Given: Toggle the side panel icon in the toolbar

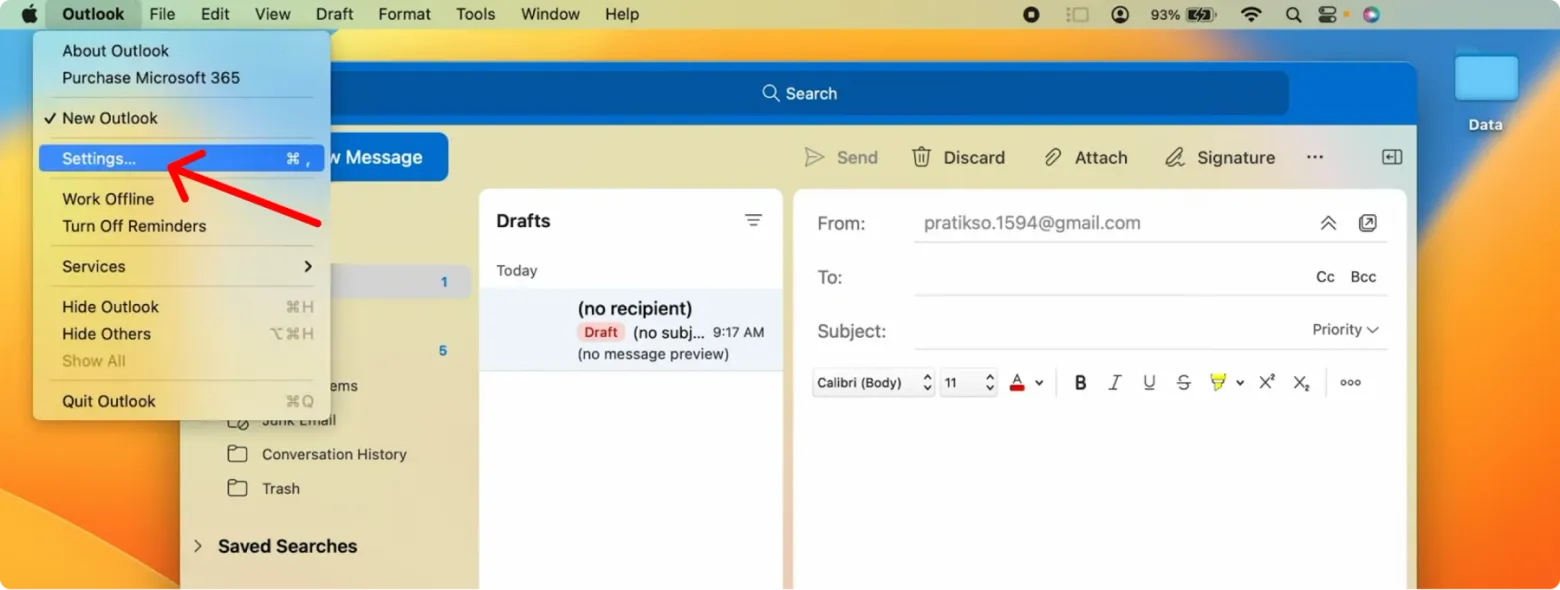Looking at the screenshot, I should tap(1392, 157).
